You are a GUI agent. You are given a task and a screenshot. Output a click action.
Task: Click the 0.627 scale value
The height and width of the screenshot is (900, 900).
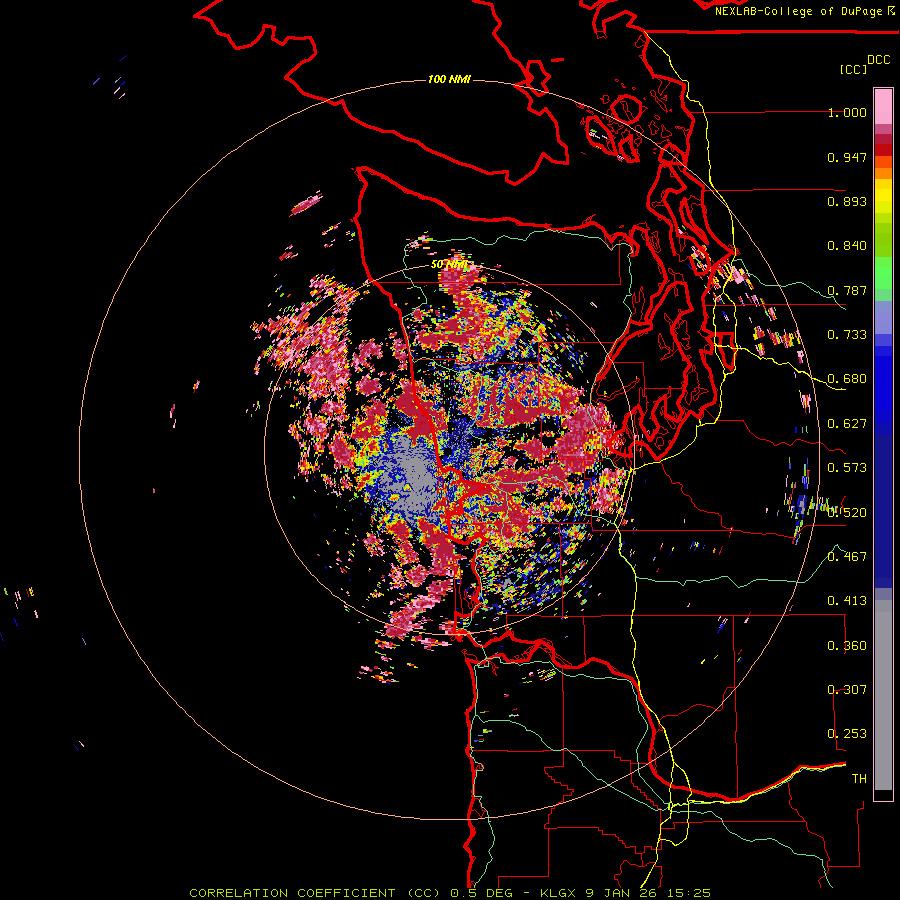(847, 424)
